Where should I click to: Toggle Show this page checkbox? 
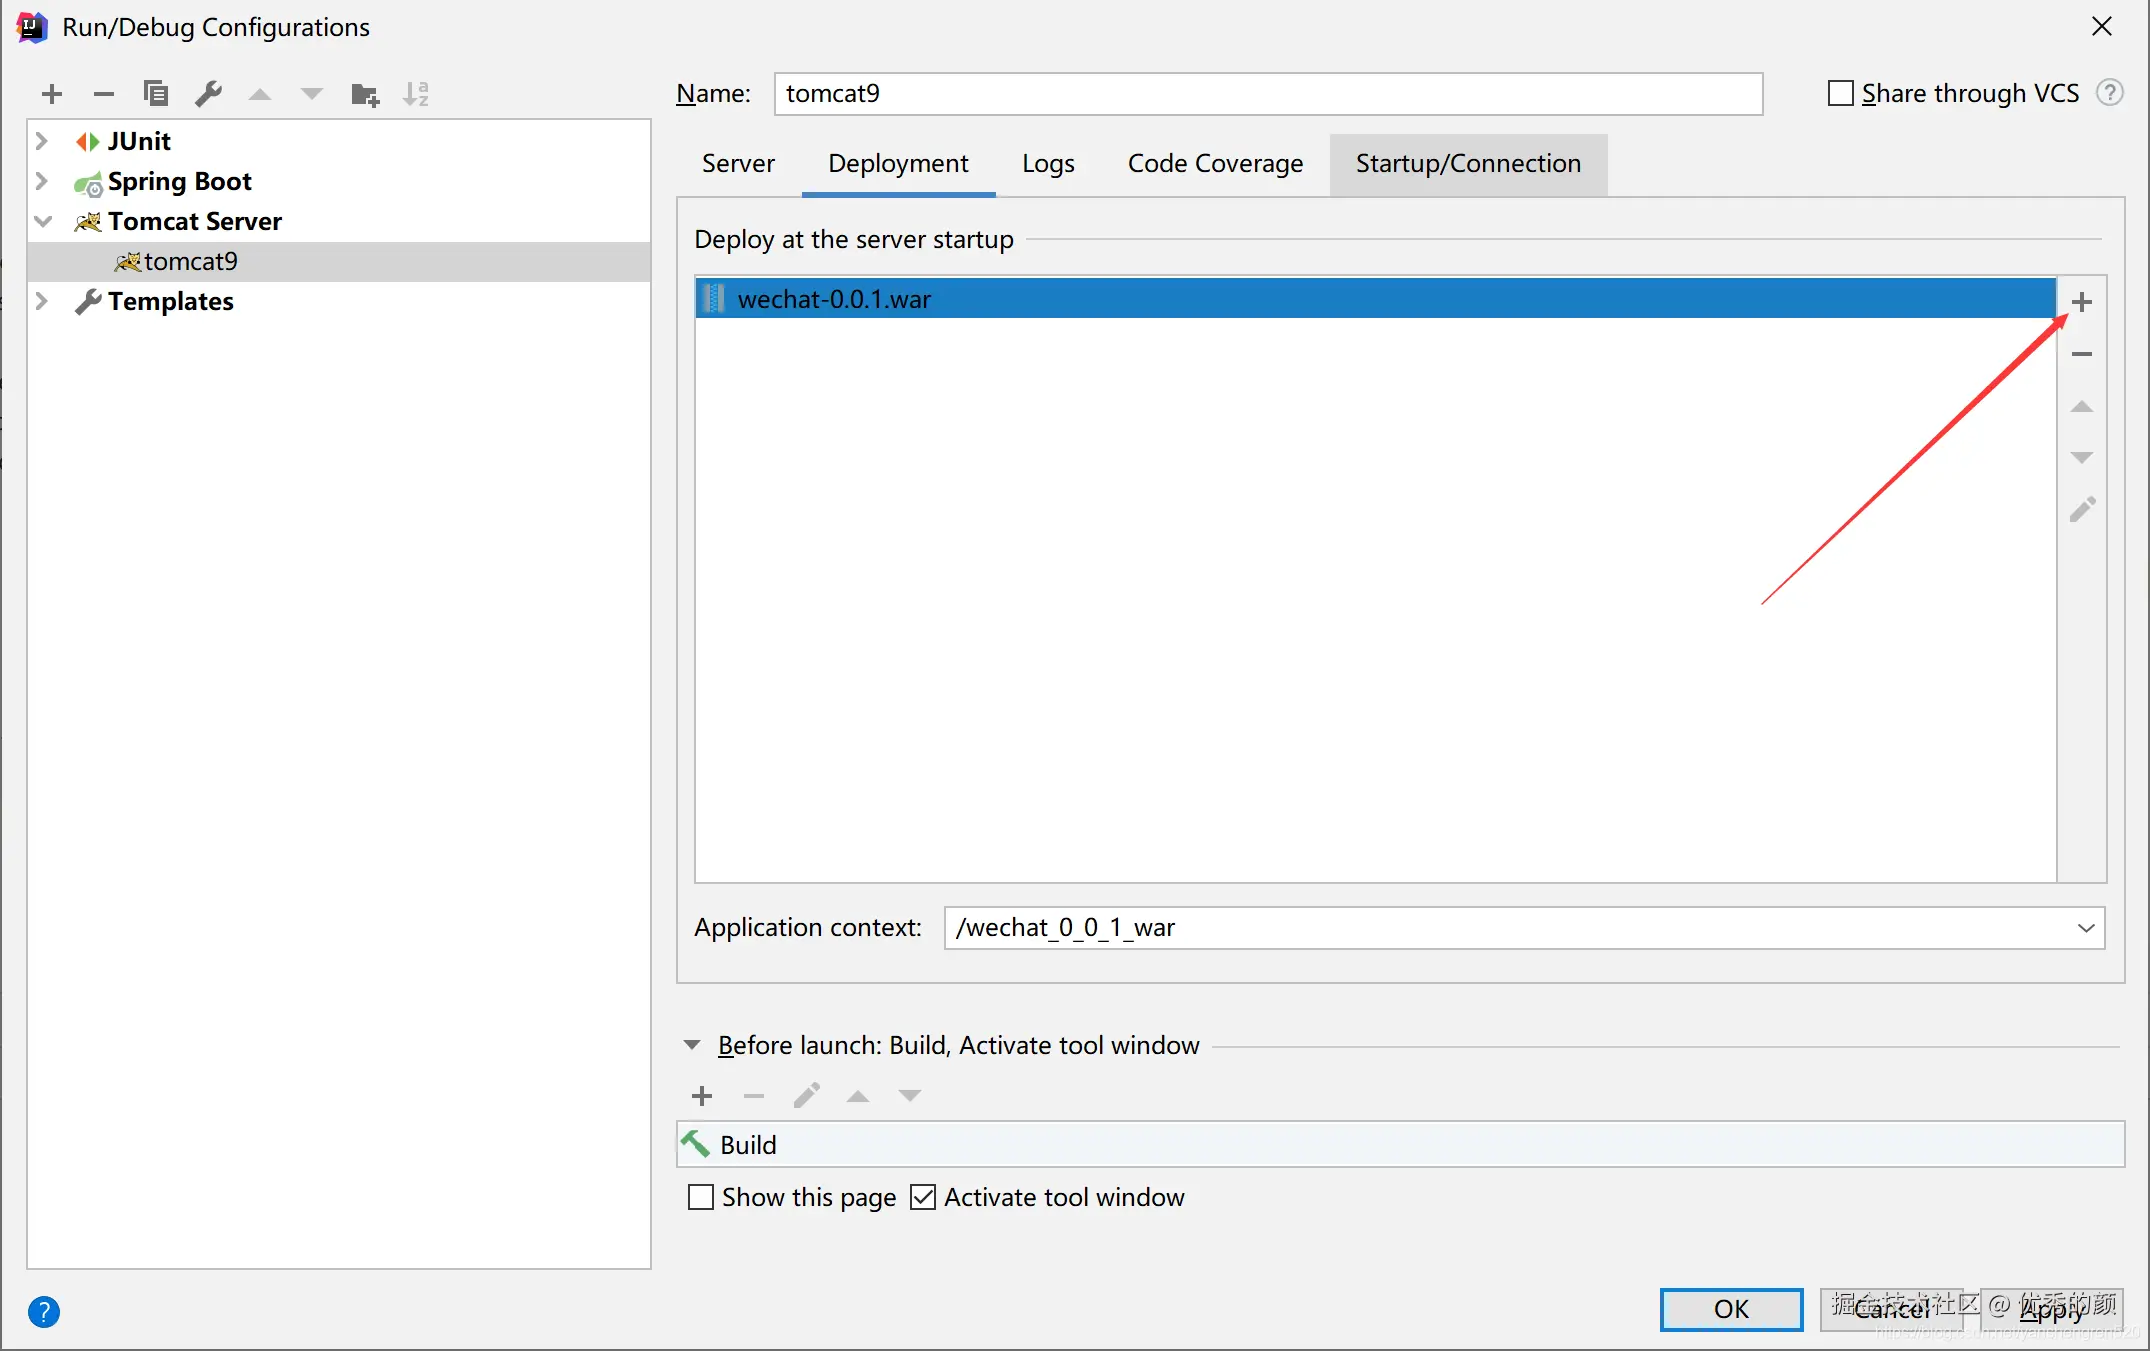point(701,1197)
